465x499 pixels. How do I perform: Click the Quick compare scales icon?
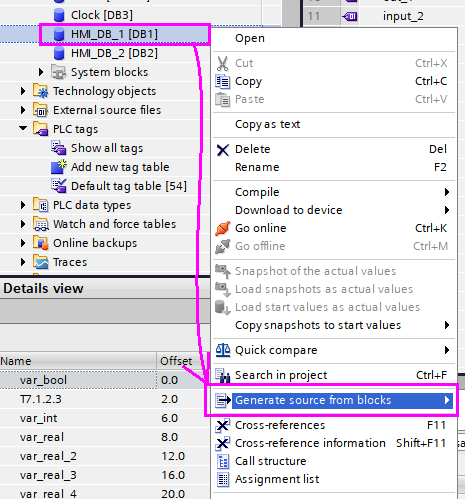pyautogui.click(x=223, y=350)
